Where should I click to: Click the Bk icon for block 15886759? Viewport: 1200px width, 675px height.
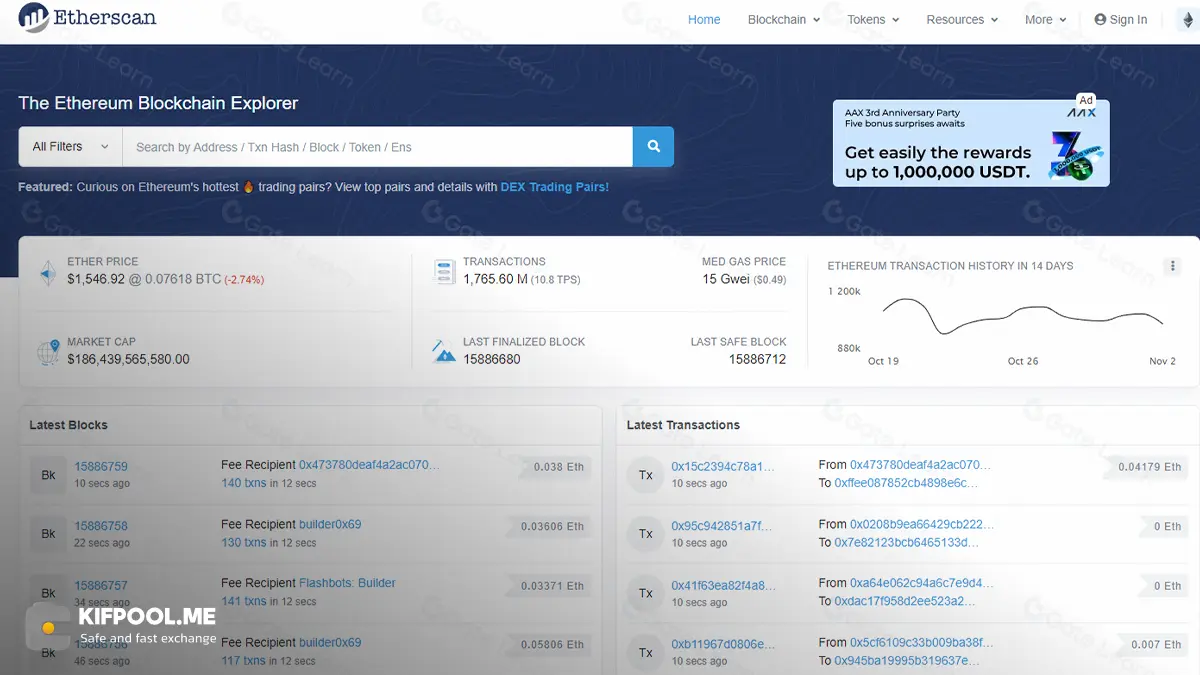tap(48, 475)
